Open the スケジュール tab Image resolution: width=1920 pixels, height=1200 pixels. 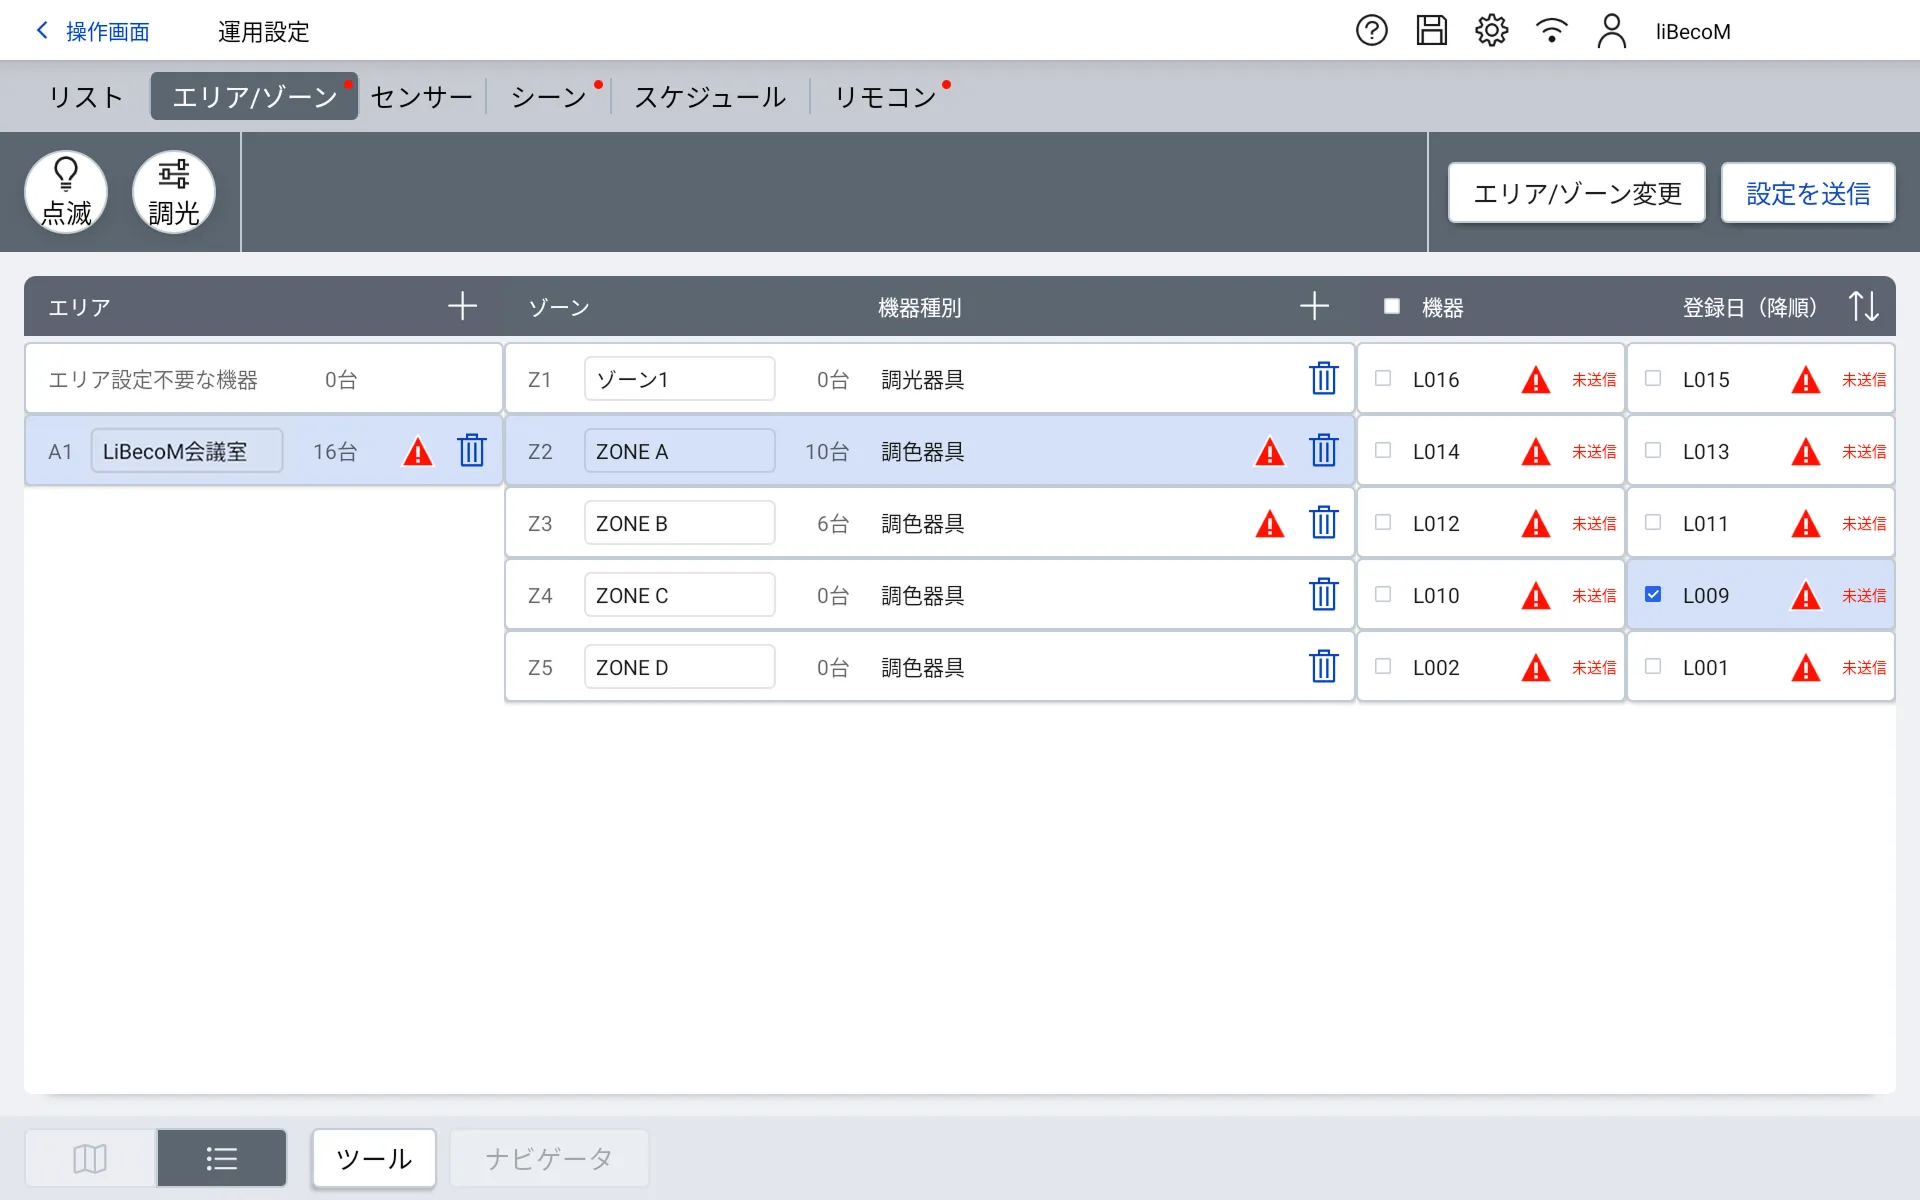tap(710, 97)
